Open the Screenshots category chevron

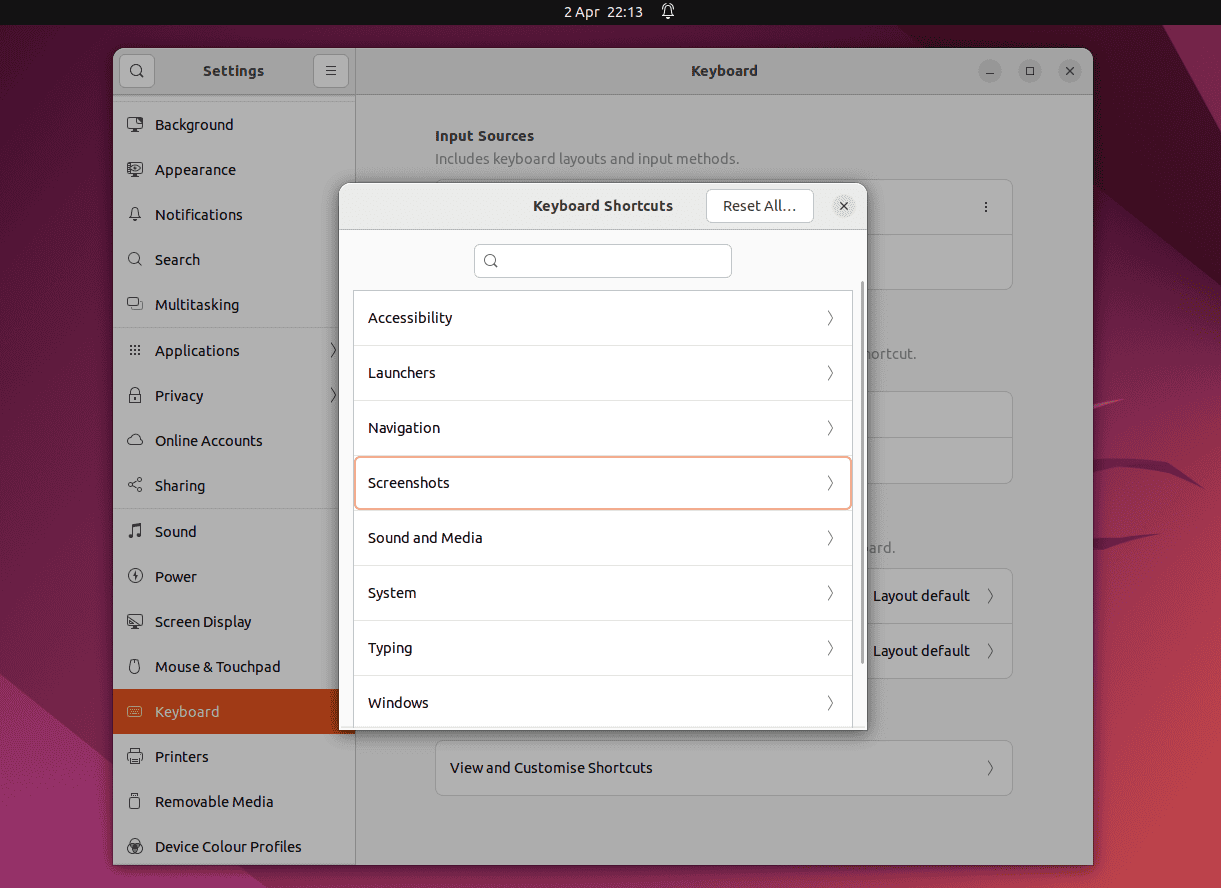tap(830, 483)
